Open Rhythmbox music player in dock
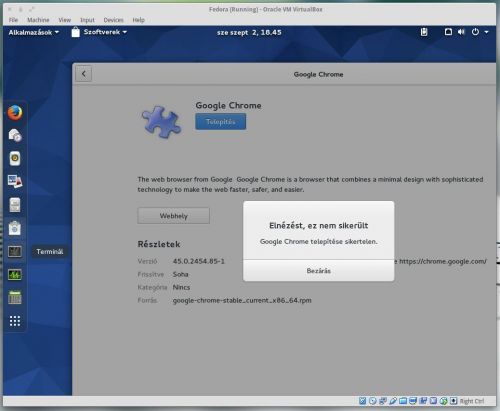 tap(15, 158)
